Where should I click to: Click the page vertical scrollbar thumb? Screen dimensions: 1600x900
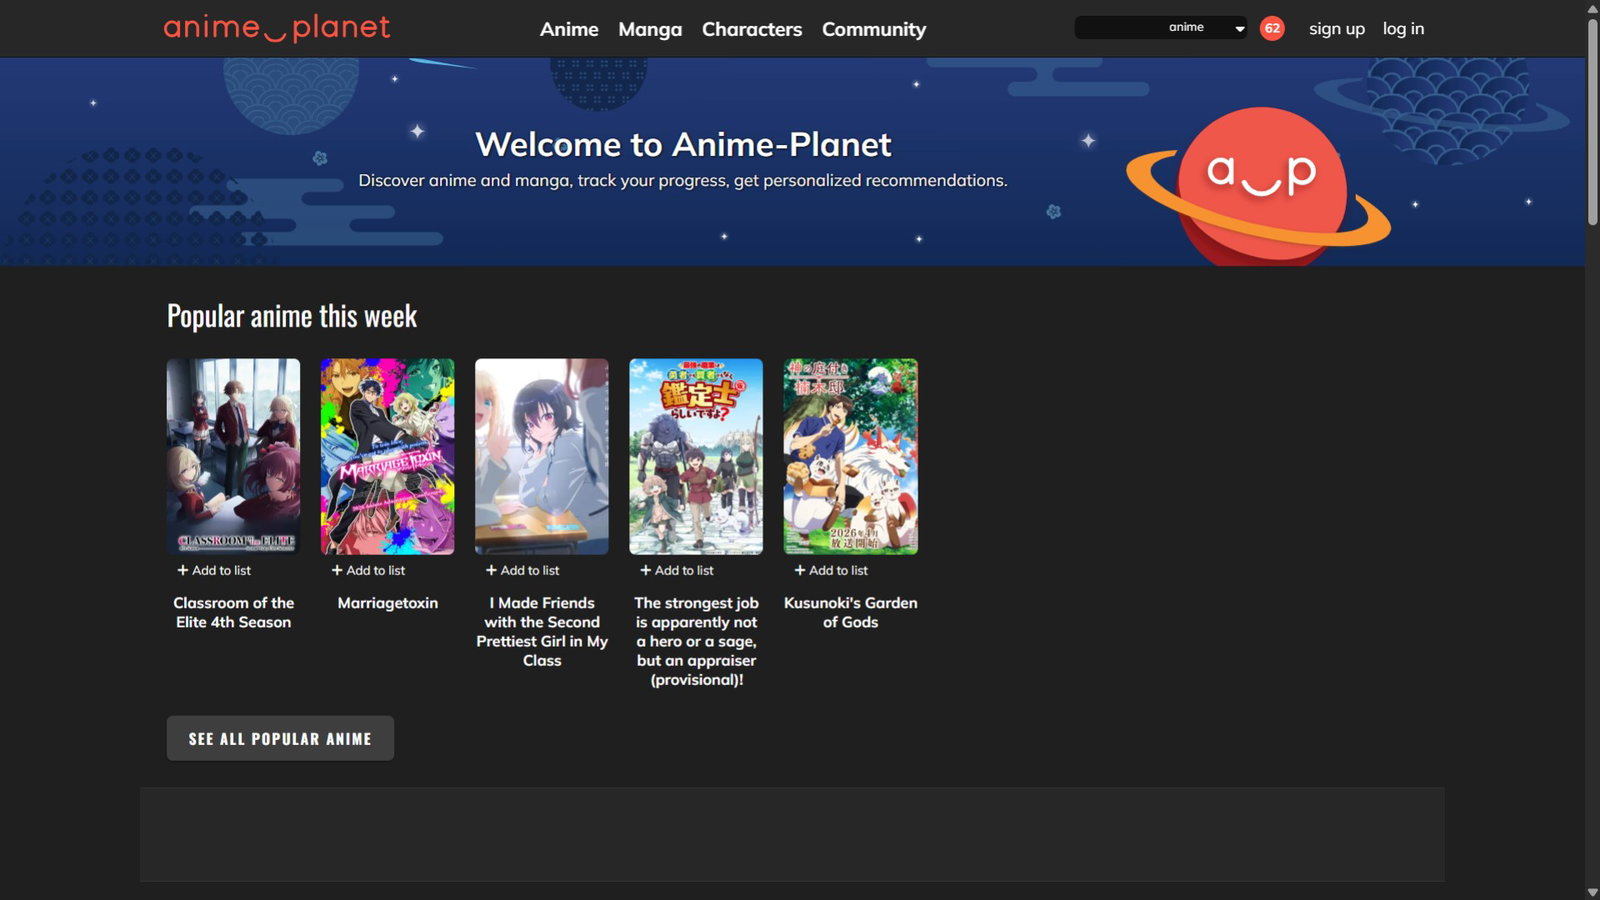point(1592,120)
